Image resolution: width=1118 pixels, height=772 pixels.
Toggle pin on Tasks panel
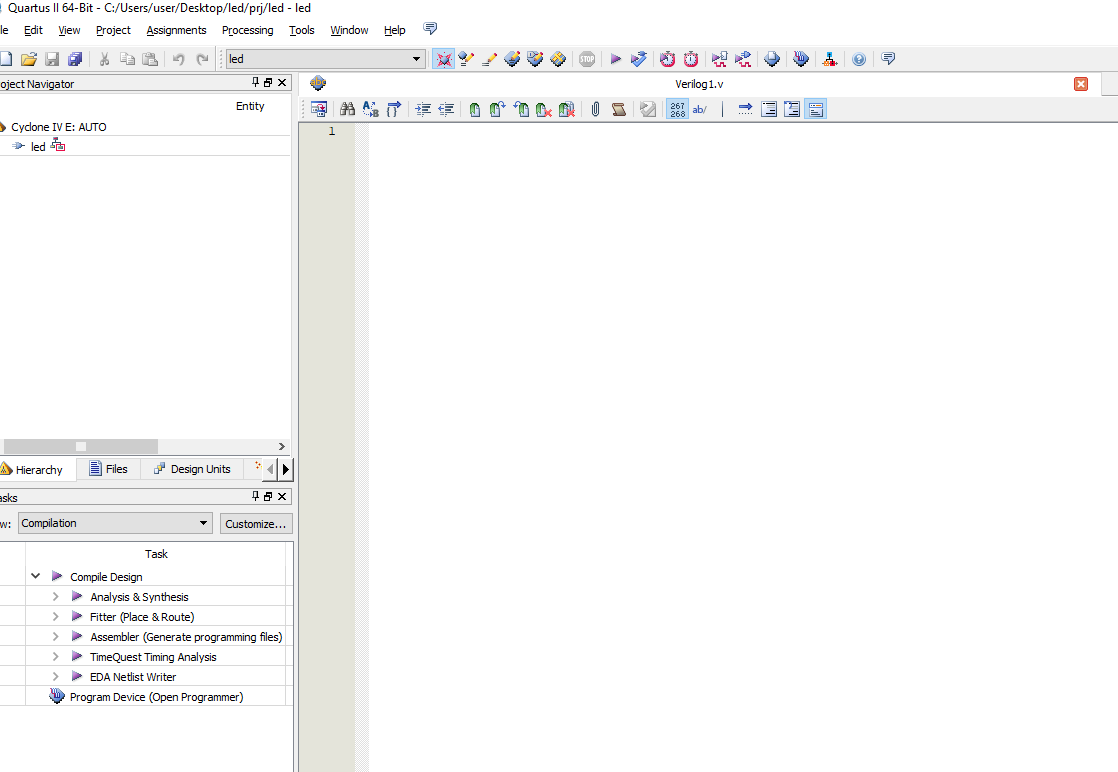point(255,496)
